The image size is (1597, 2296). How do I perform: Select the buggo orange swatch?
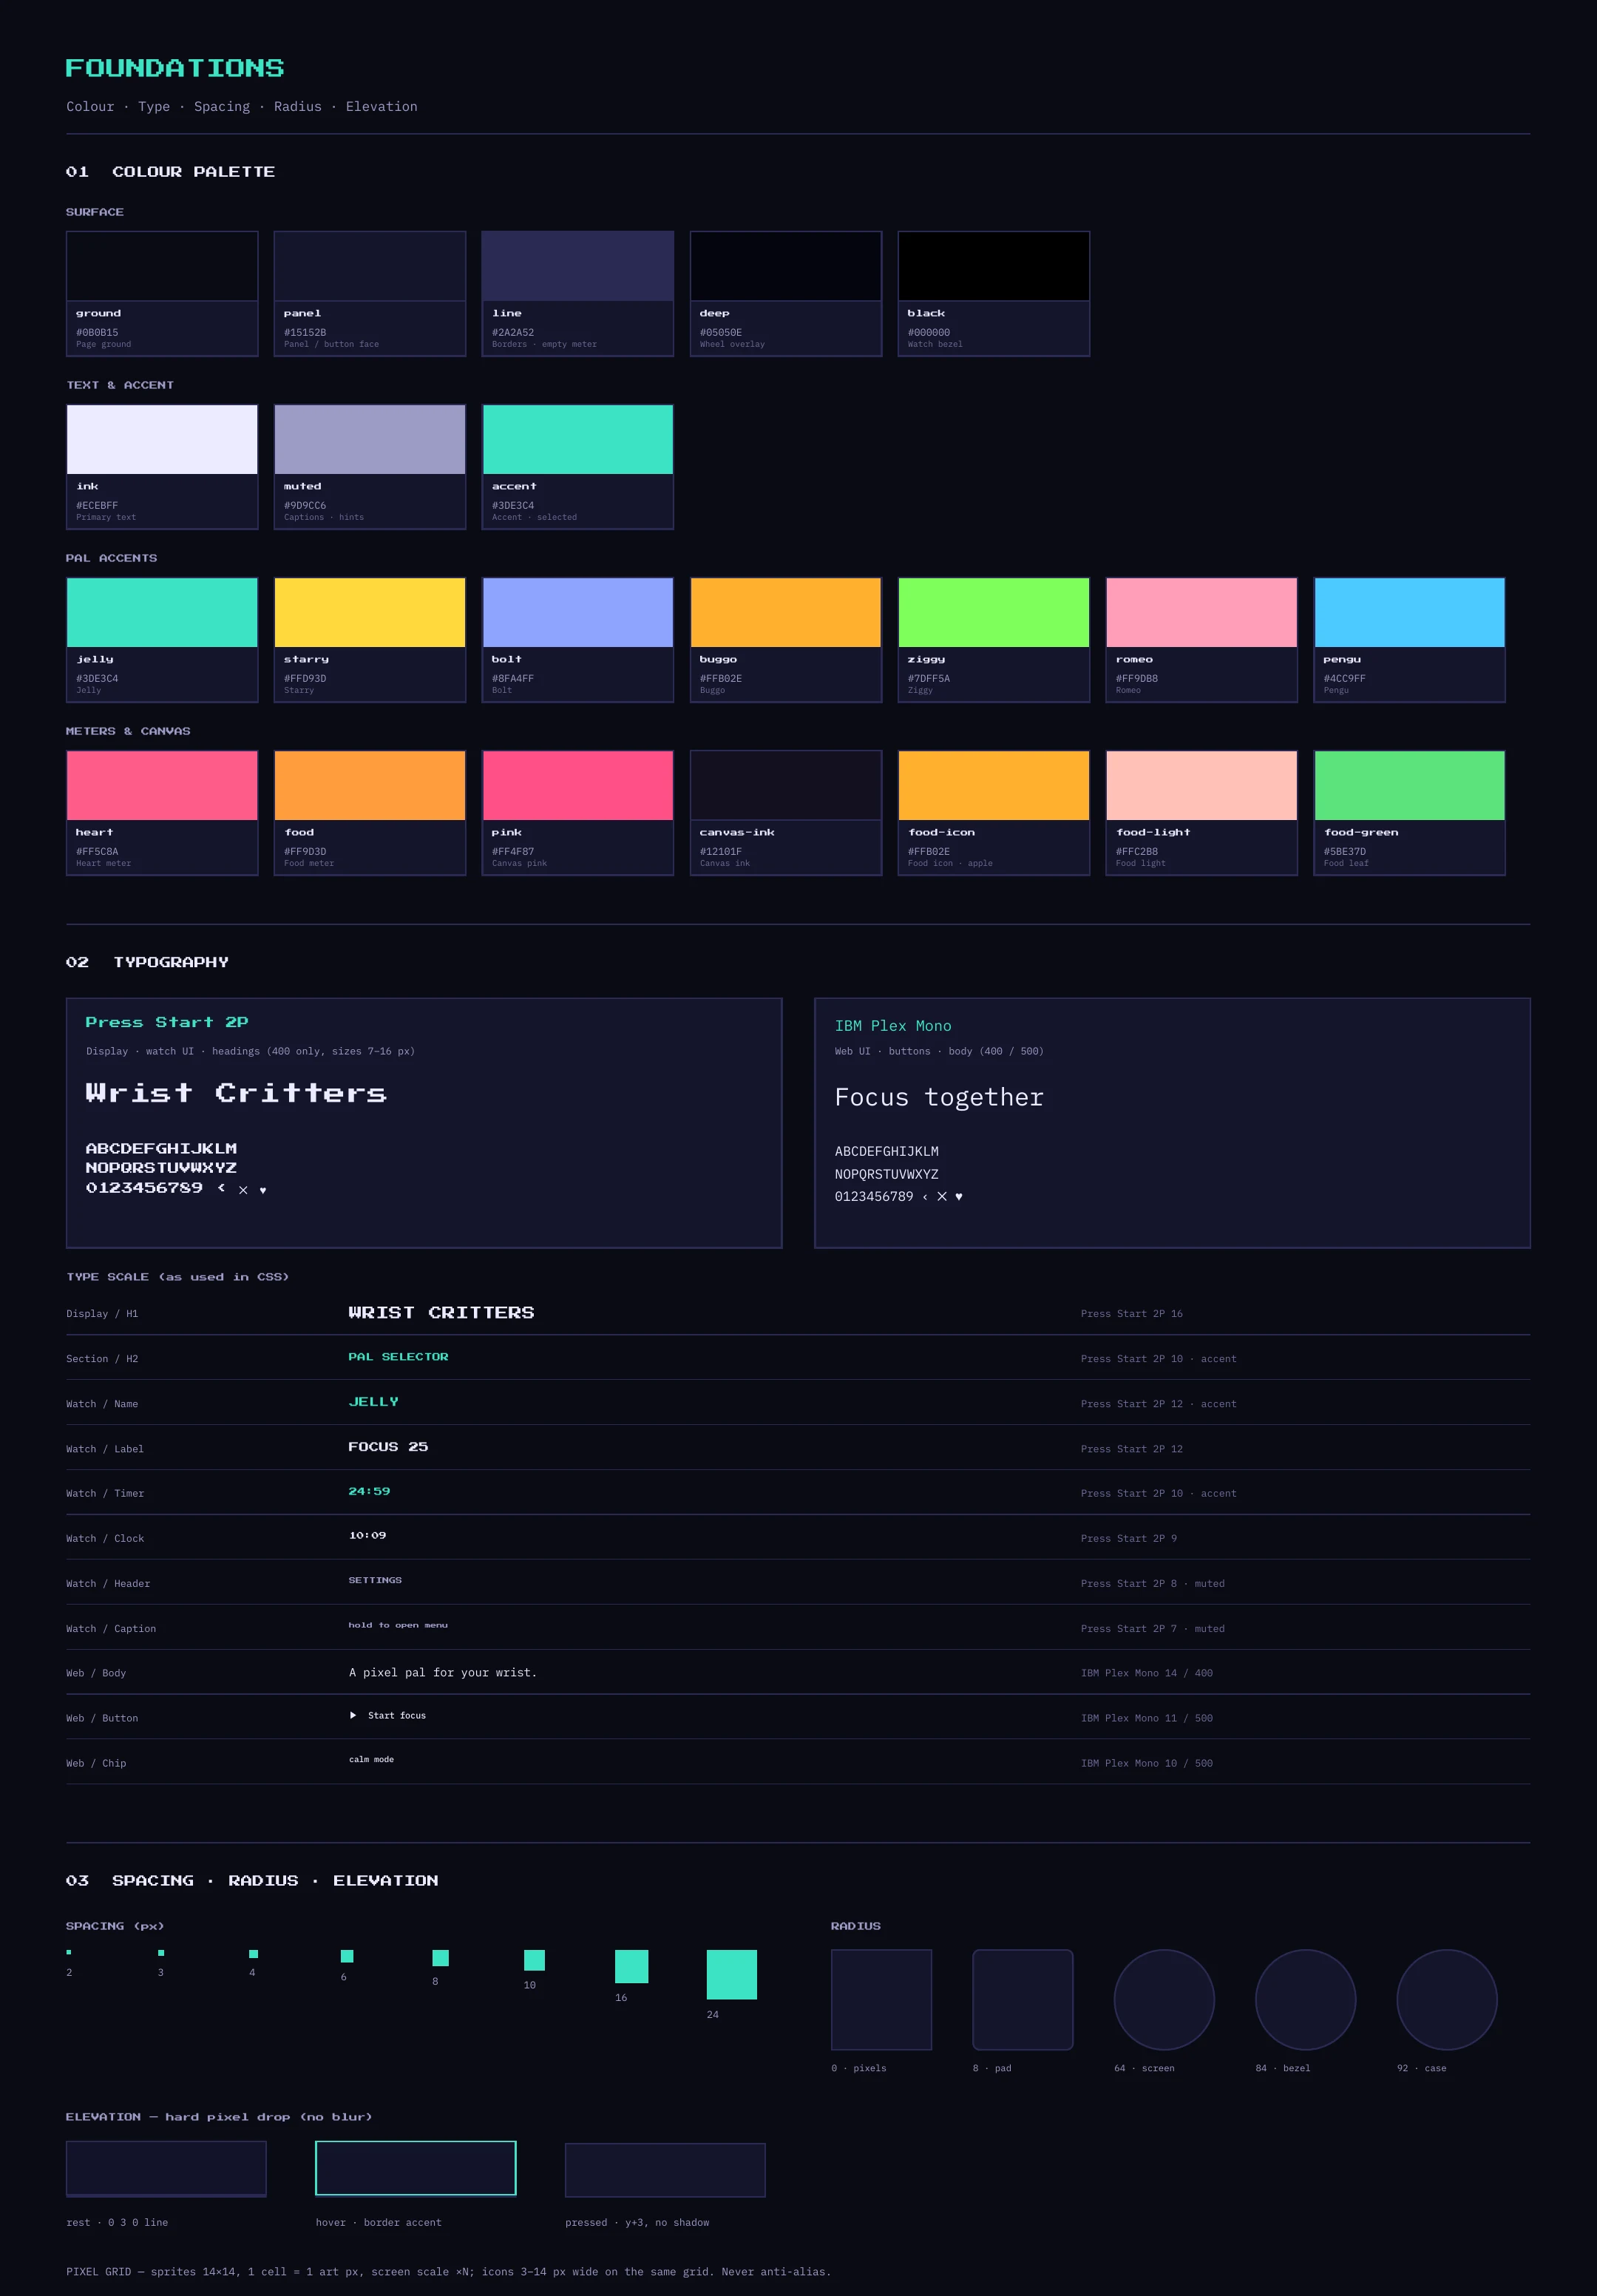click(x=786, y=640)
